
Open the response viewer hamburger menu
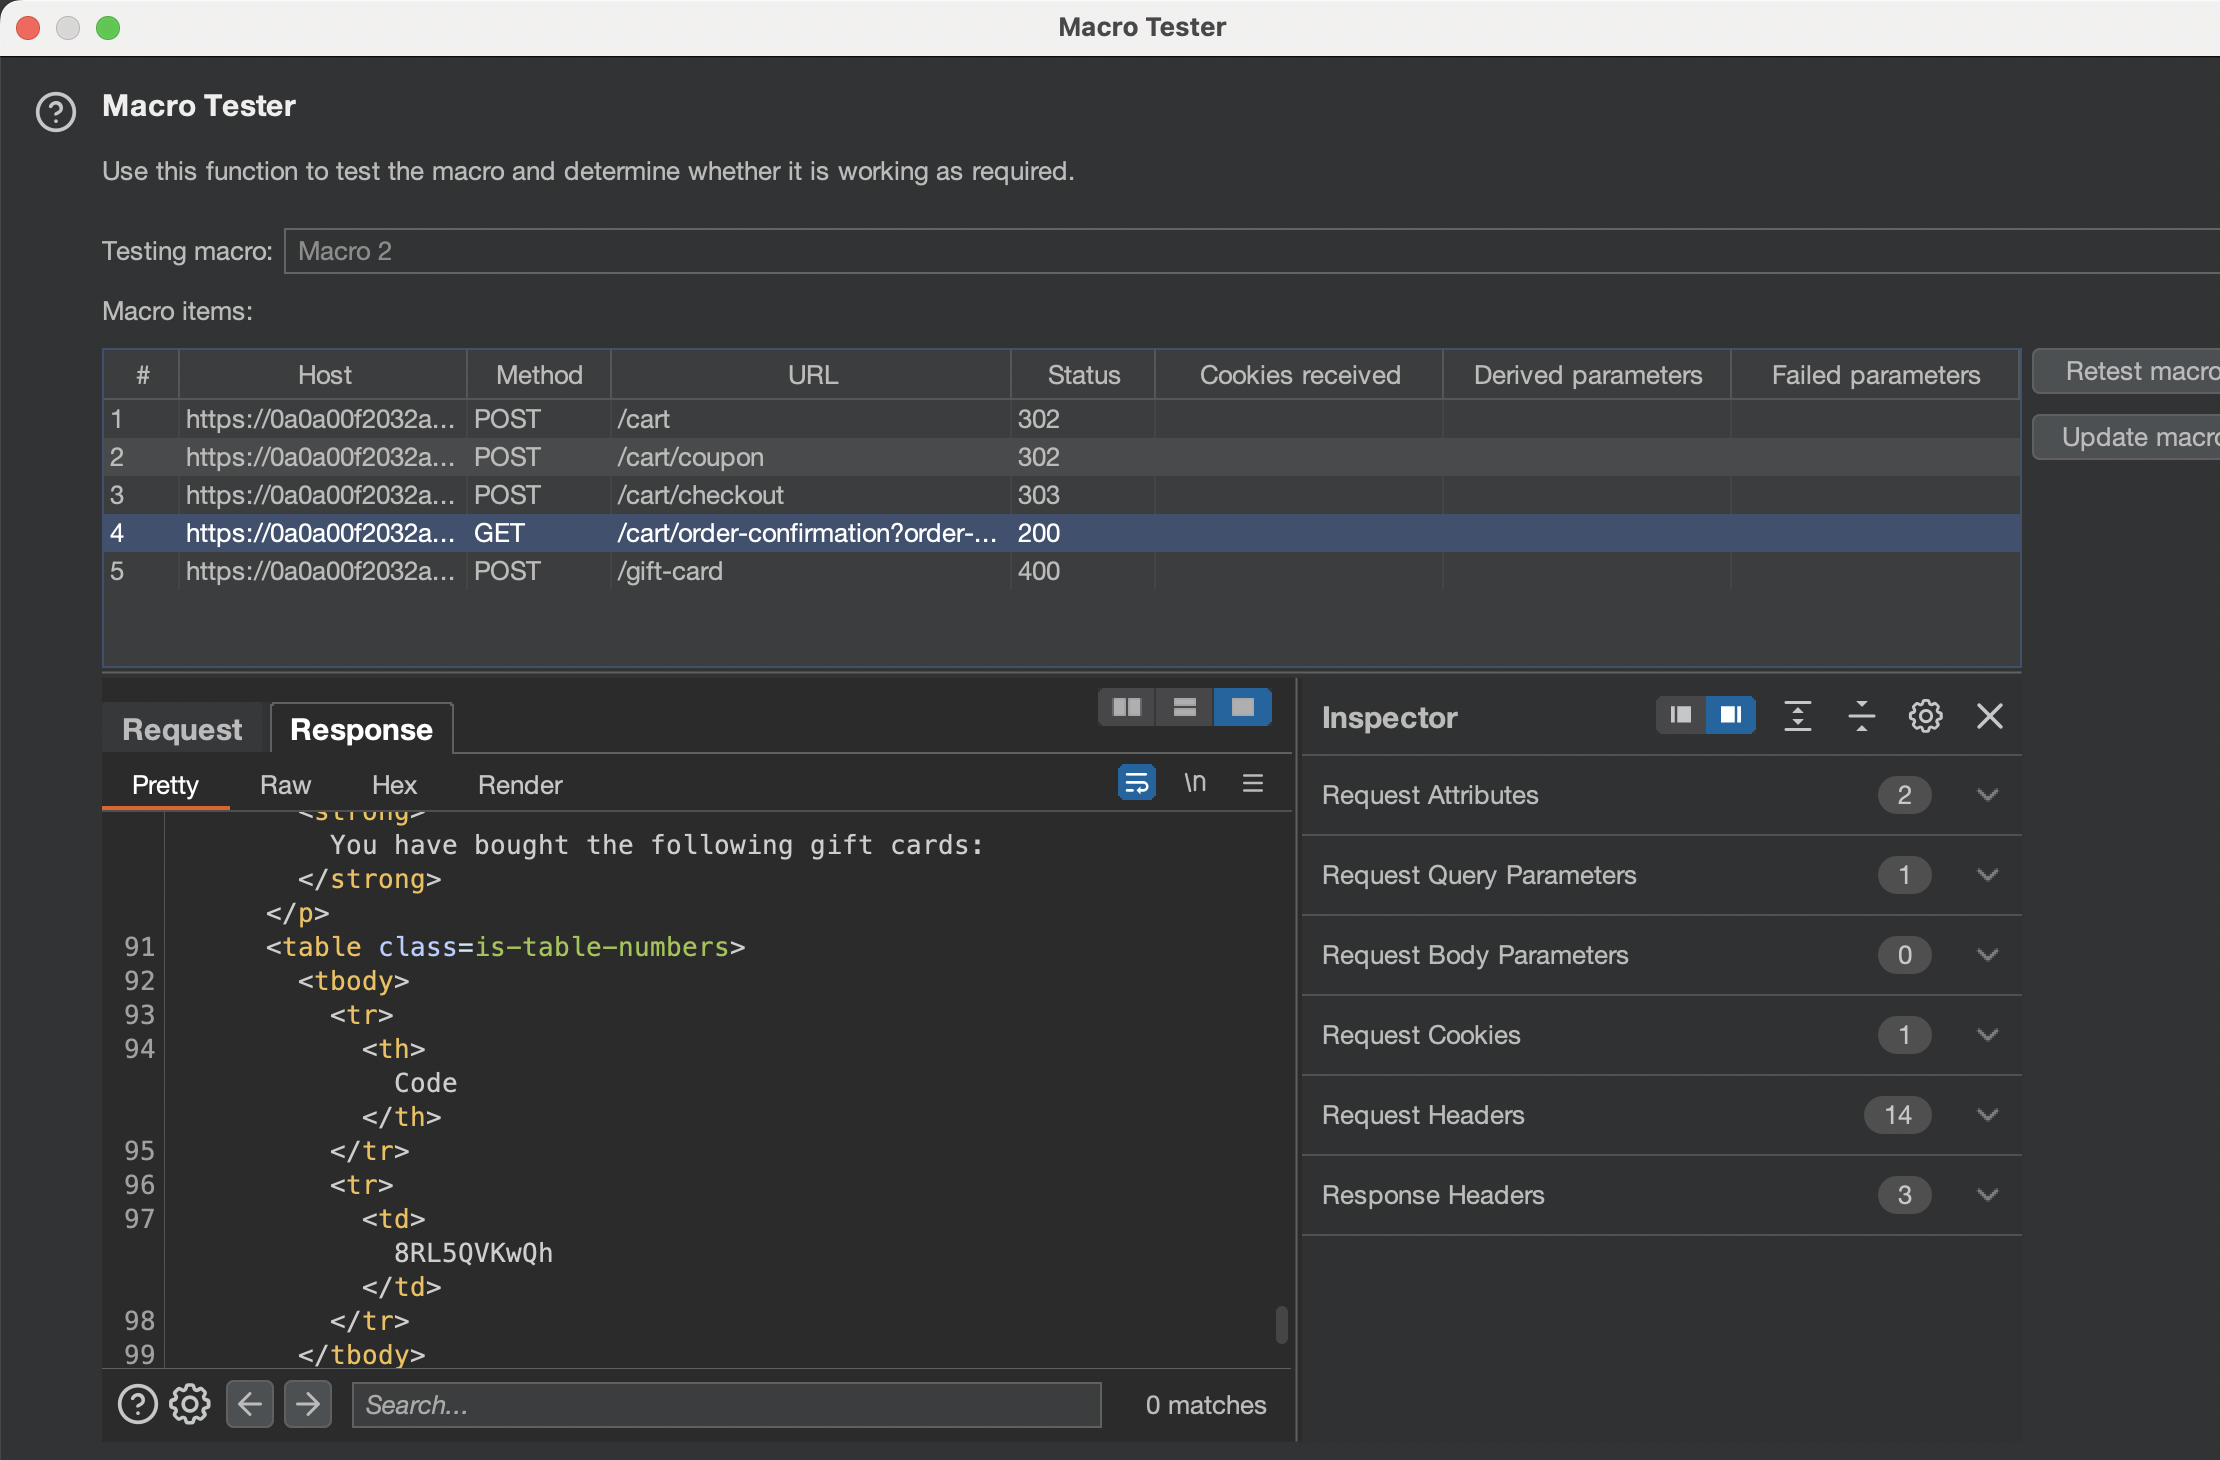[1253, 783]
